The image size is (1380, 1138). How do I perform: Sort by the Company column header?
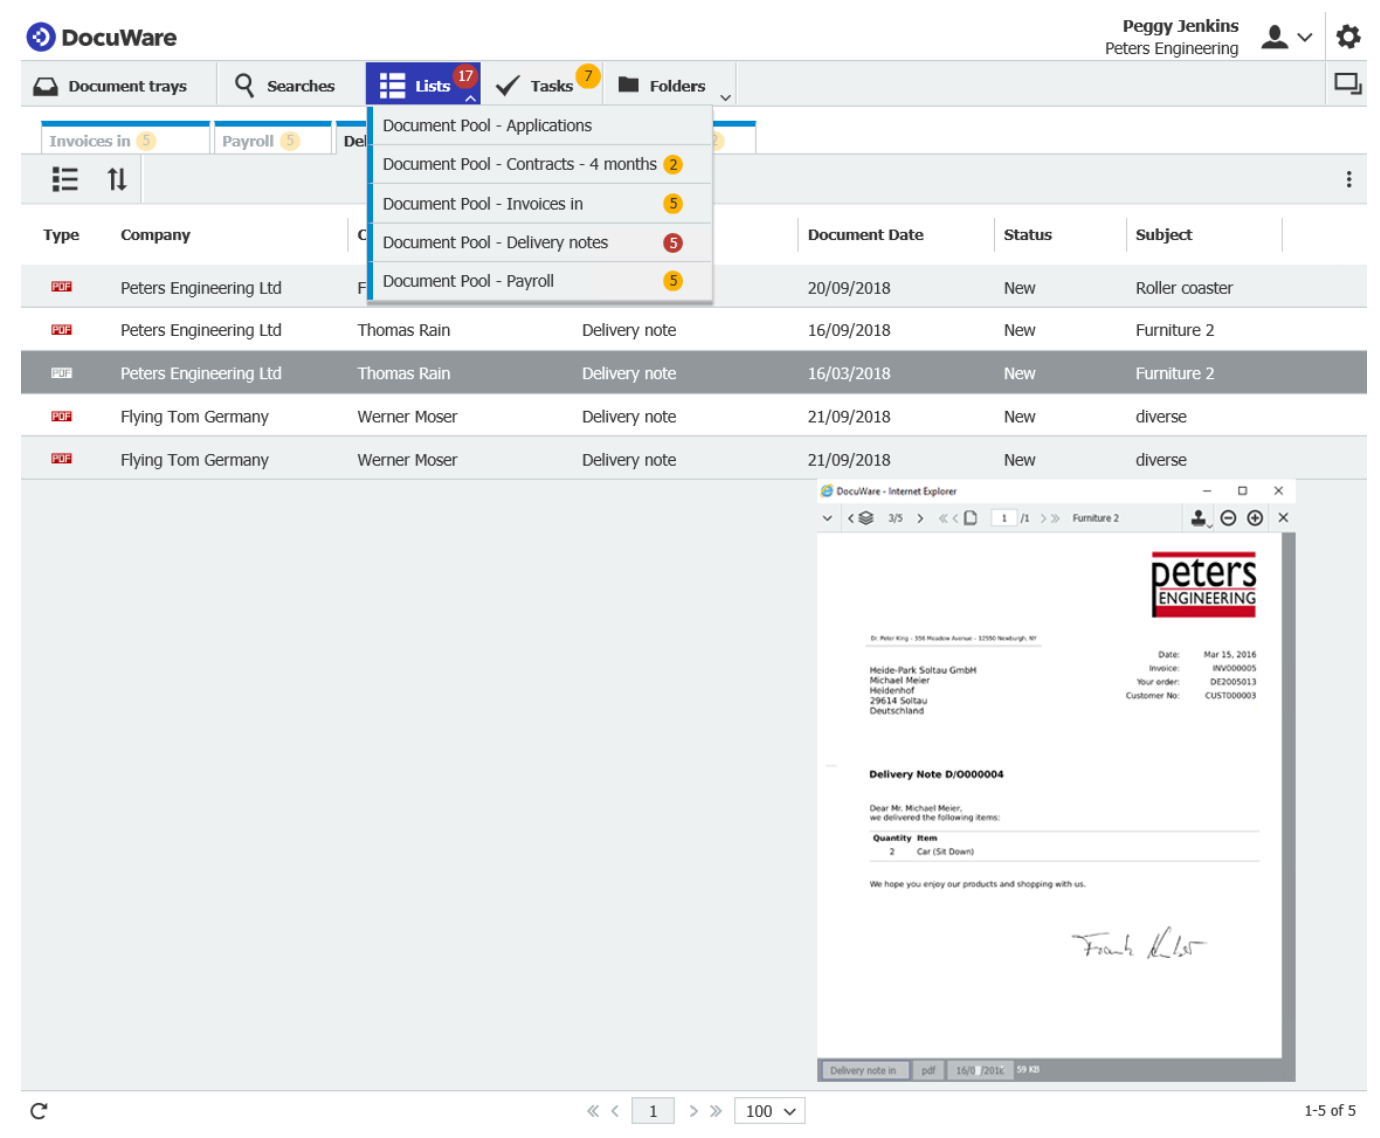[155, 235]
